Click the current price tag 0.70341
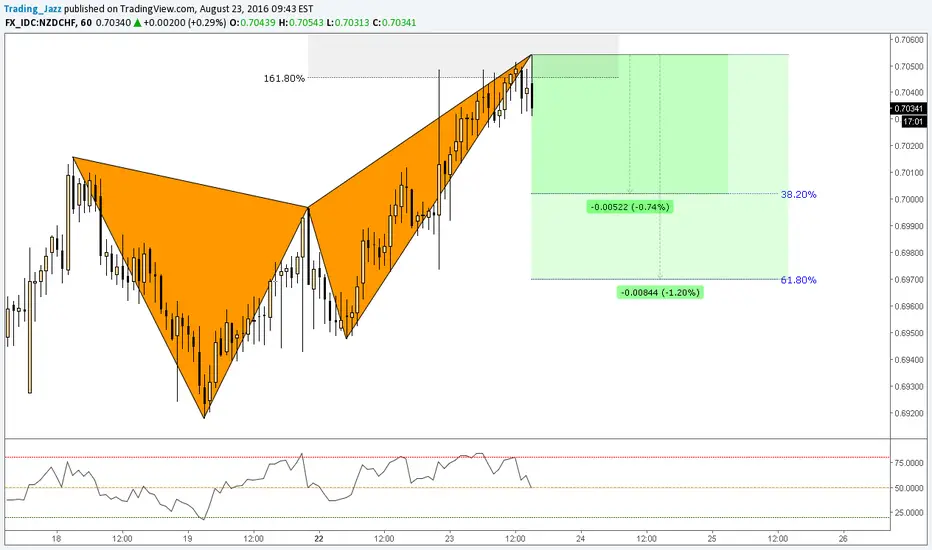932x550 pixels. [x=908, y=108]
